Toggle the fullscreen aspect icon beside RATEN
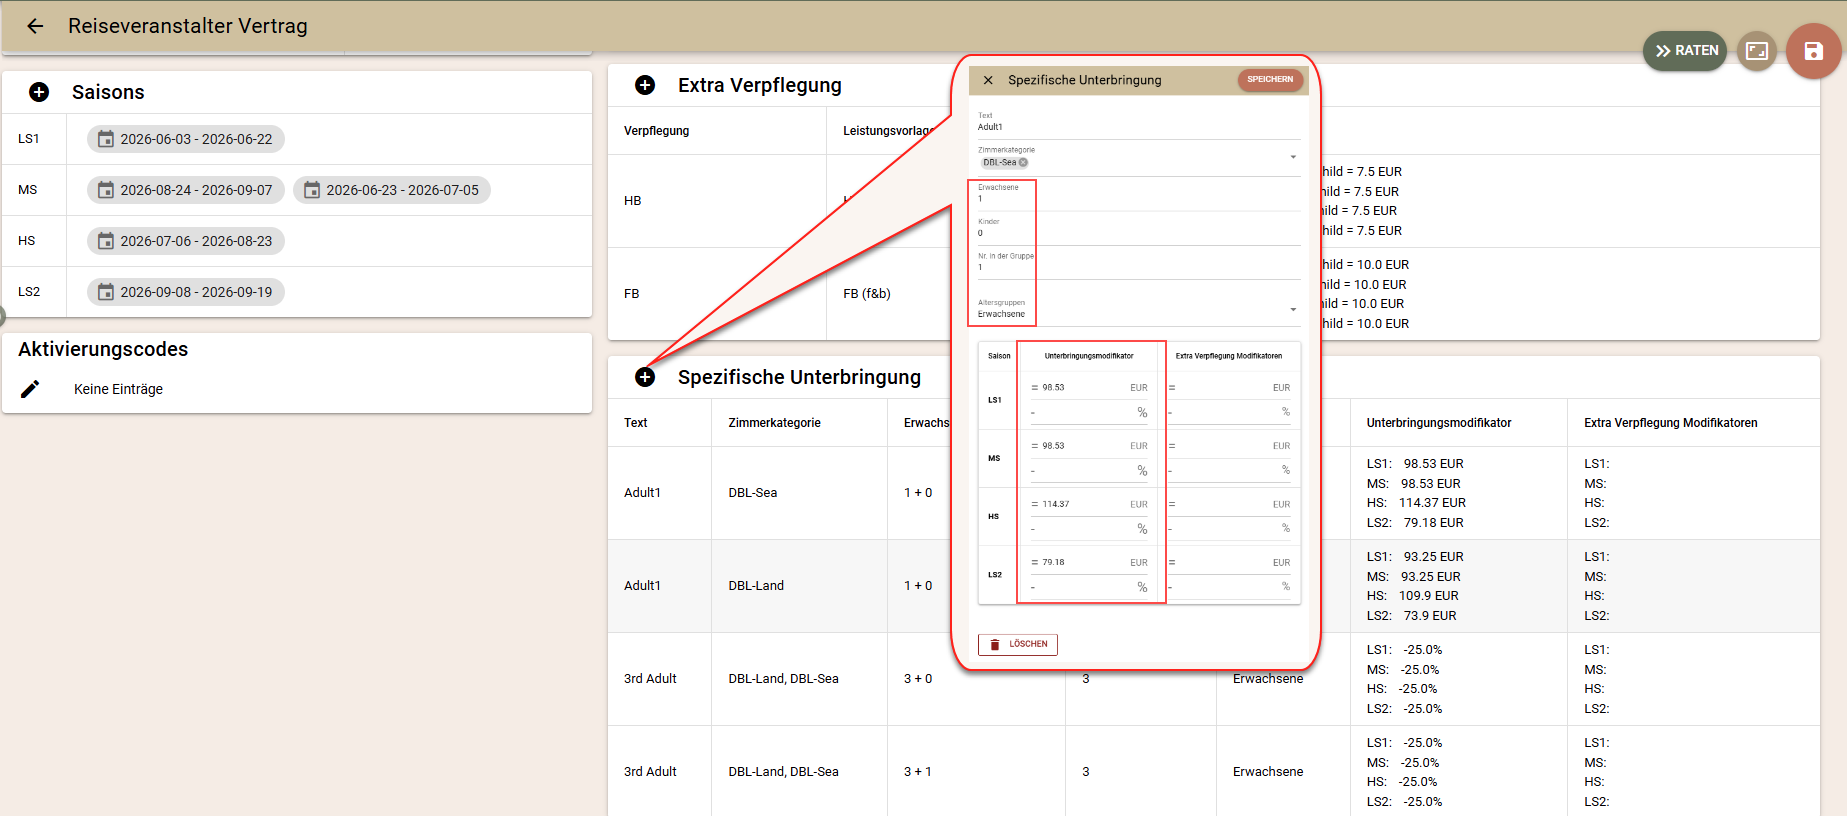 pos(1757,51)
